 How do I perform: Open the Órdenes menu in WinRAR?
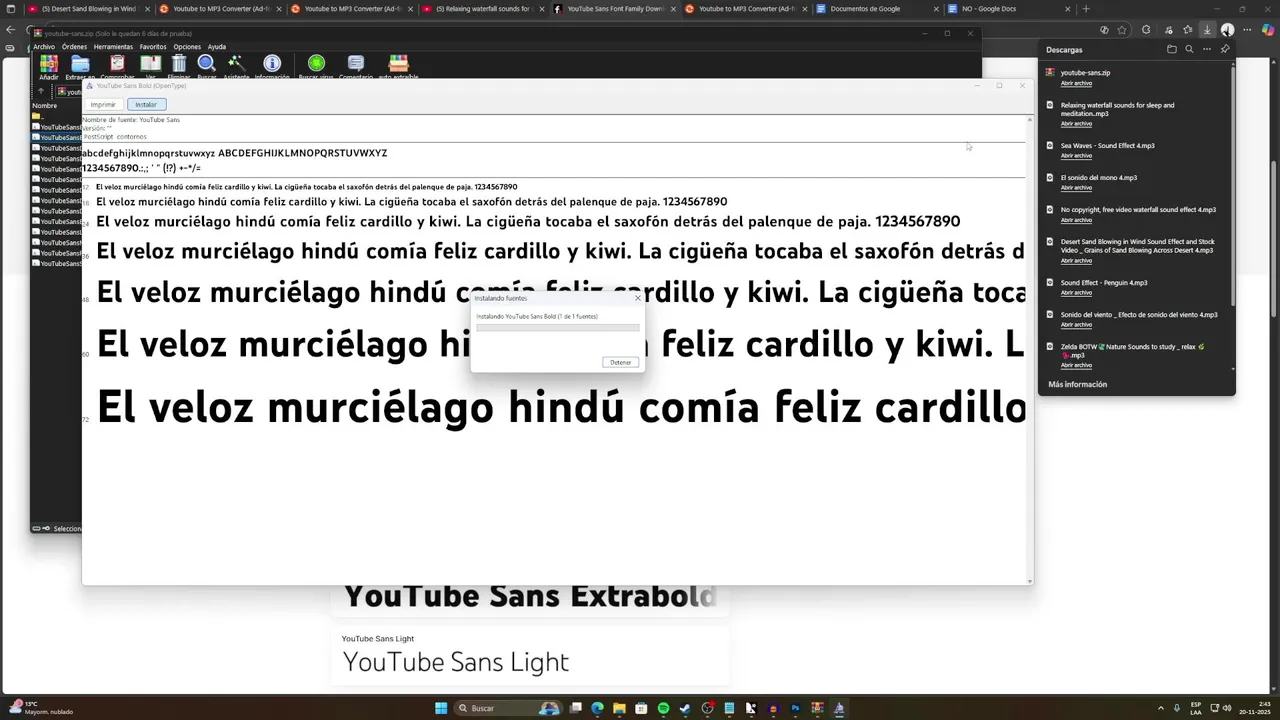[74, 47]
